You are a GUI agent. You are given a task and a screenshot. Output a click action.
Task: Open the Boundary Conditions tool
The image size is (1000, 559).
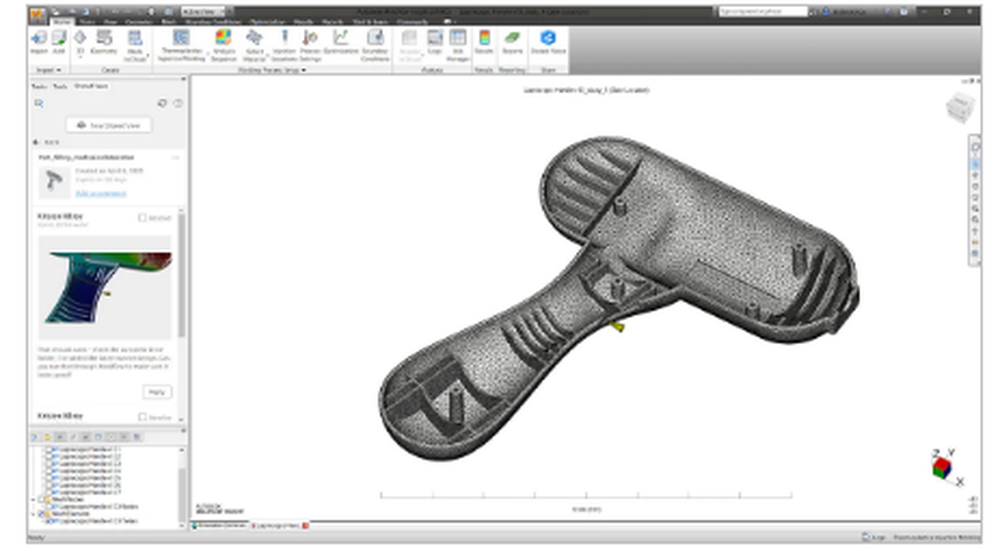point(375,45)
